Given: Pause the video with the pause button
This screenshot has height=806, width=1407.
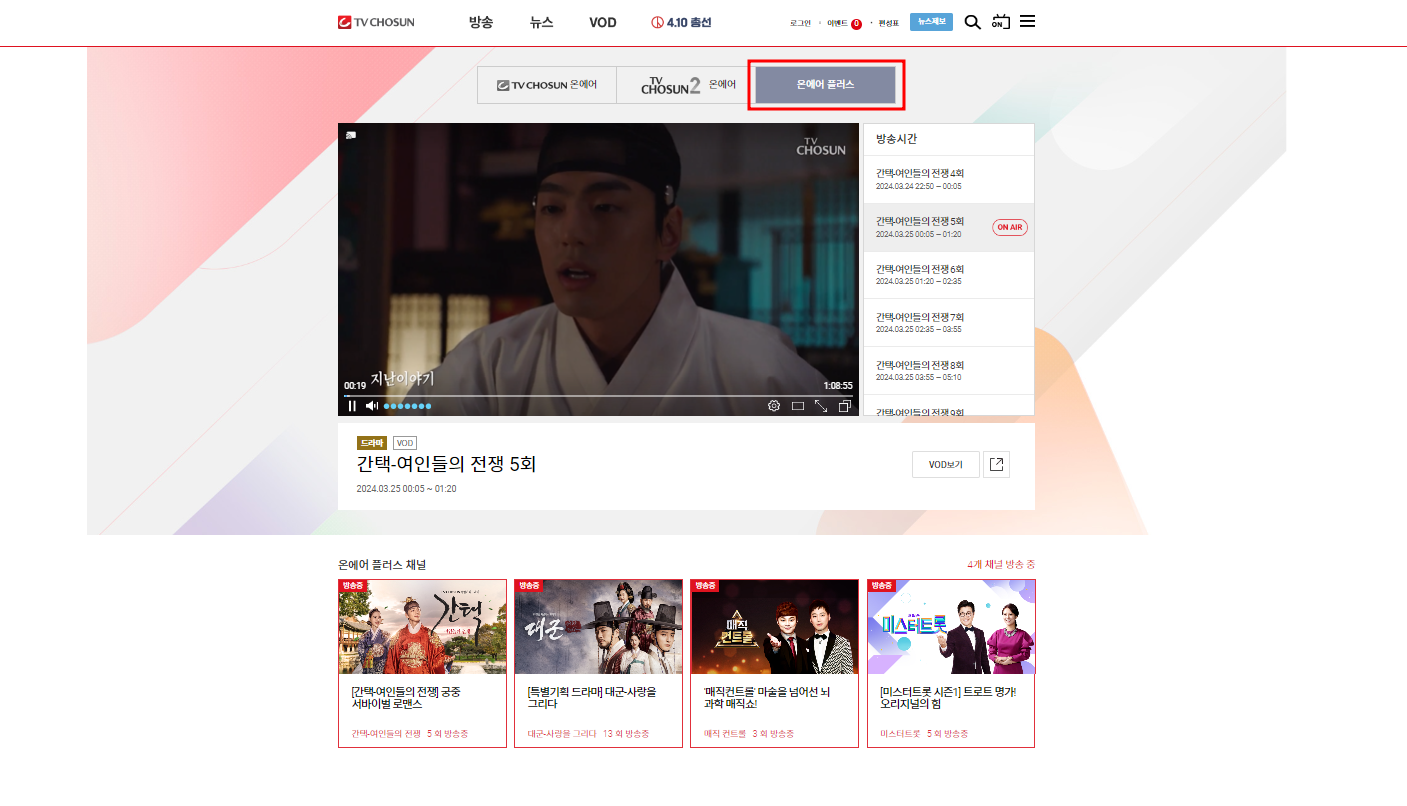Looking at the screenshot, I should pos(352,406).
